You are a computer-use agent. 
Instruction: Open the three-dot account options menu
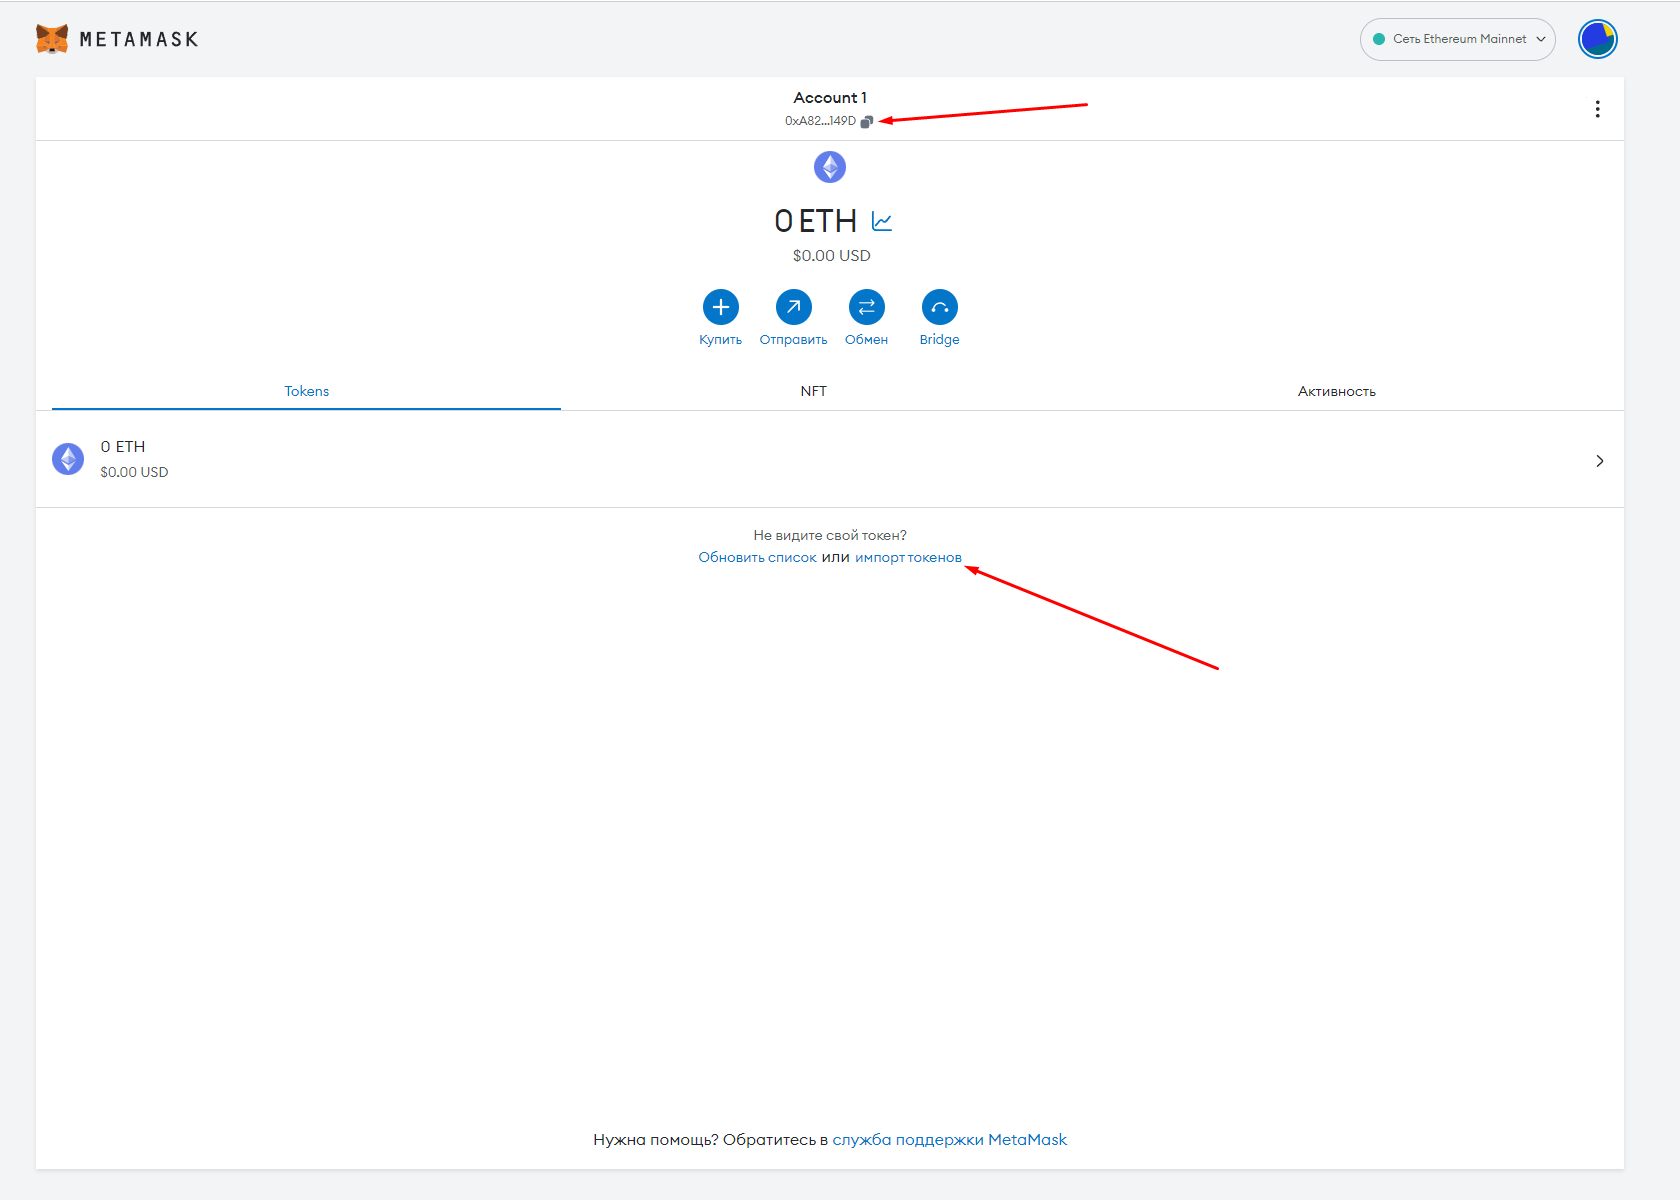[x=1597, y=108]
